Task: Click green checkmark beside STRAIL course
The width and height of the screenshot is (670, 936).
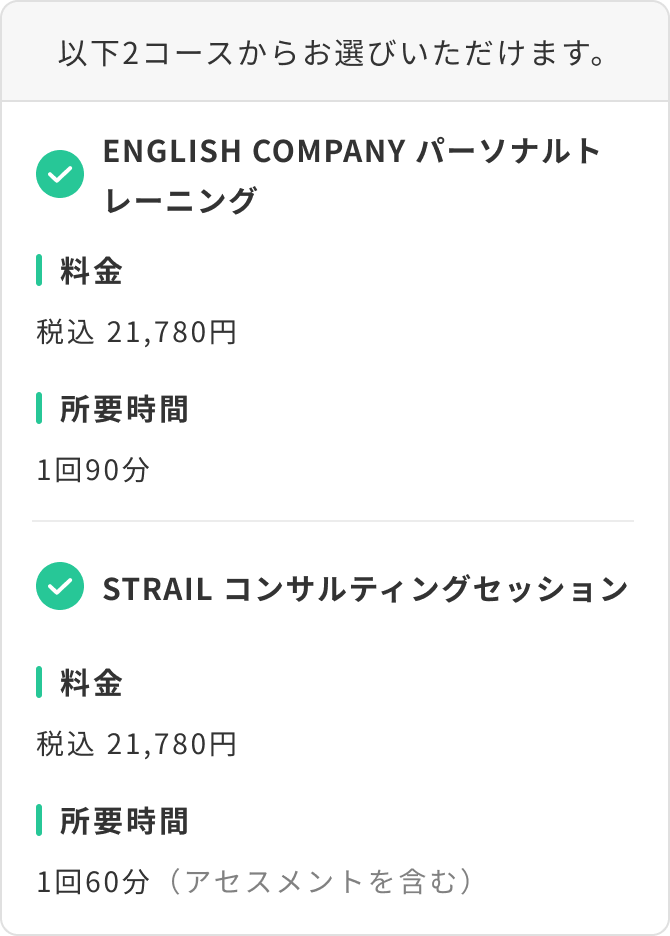Action: pyautogui.click(x=60, y=586)
